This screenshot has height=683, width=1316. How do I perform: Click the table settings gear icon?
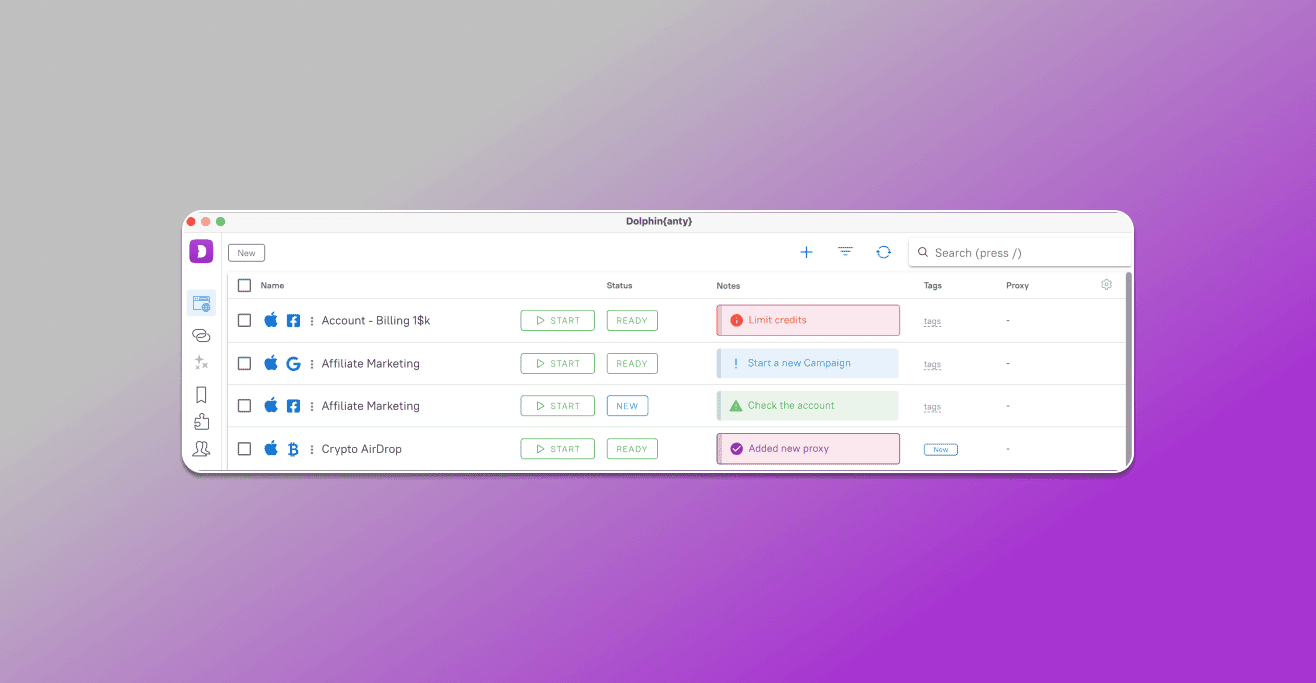[1106, 285]
